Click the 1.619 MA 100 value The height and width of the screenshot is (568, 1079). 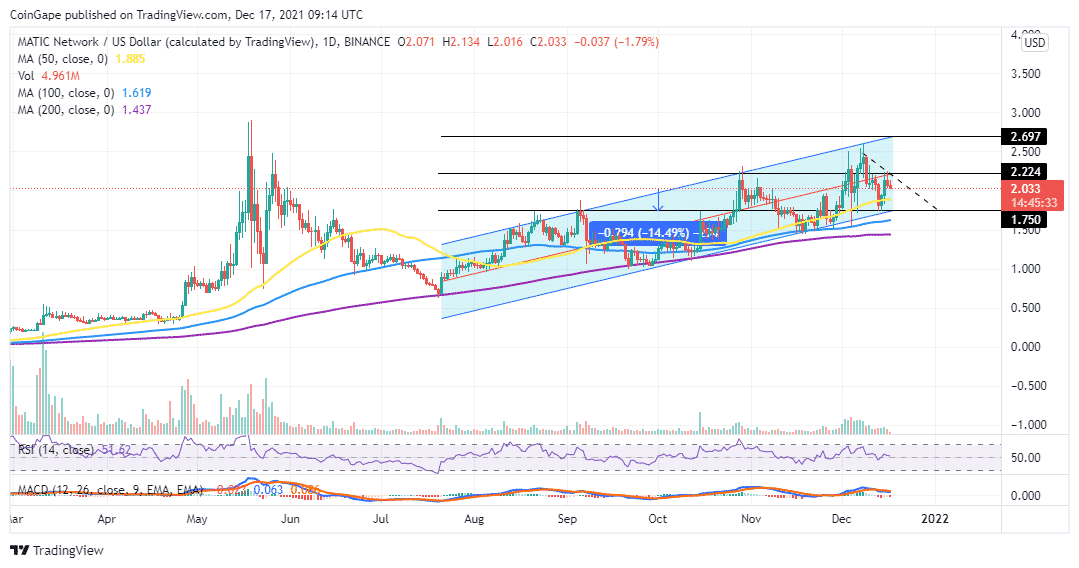point(136,93)
